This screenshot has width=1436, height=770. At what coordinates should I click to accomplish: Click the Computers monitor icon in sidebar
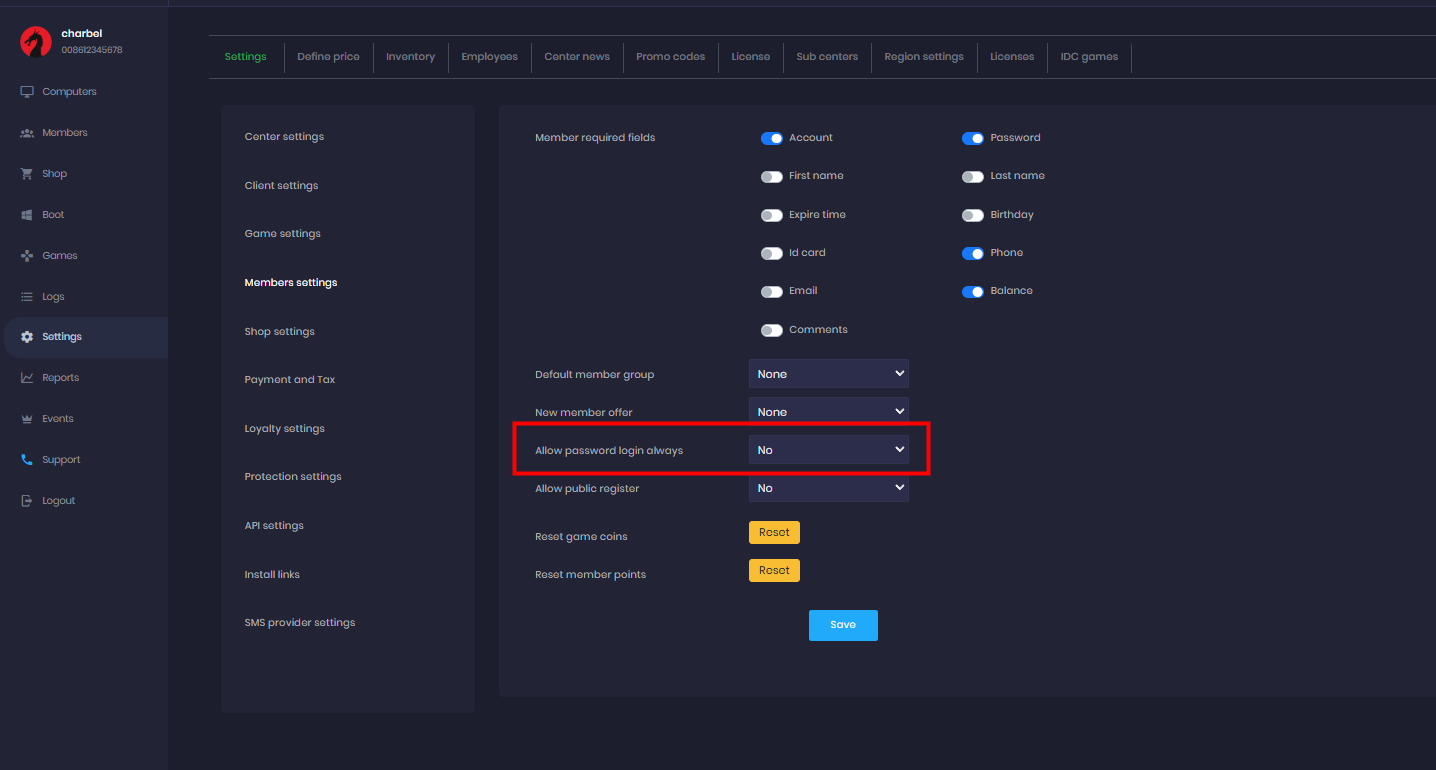point(27,92)
